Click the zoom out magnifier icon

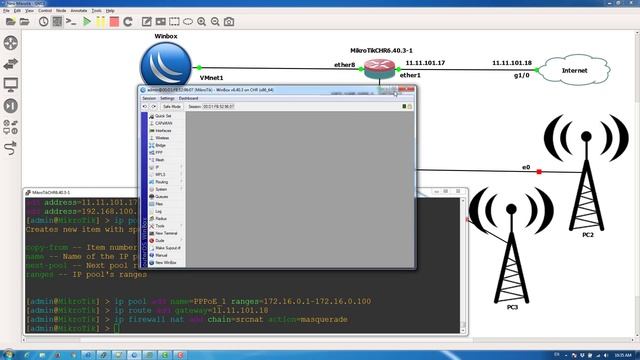(215, 22)
